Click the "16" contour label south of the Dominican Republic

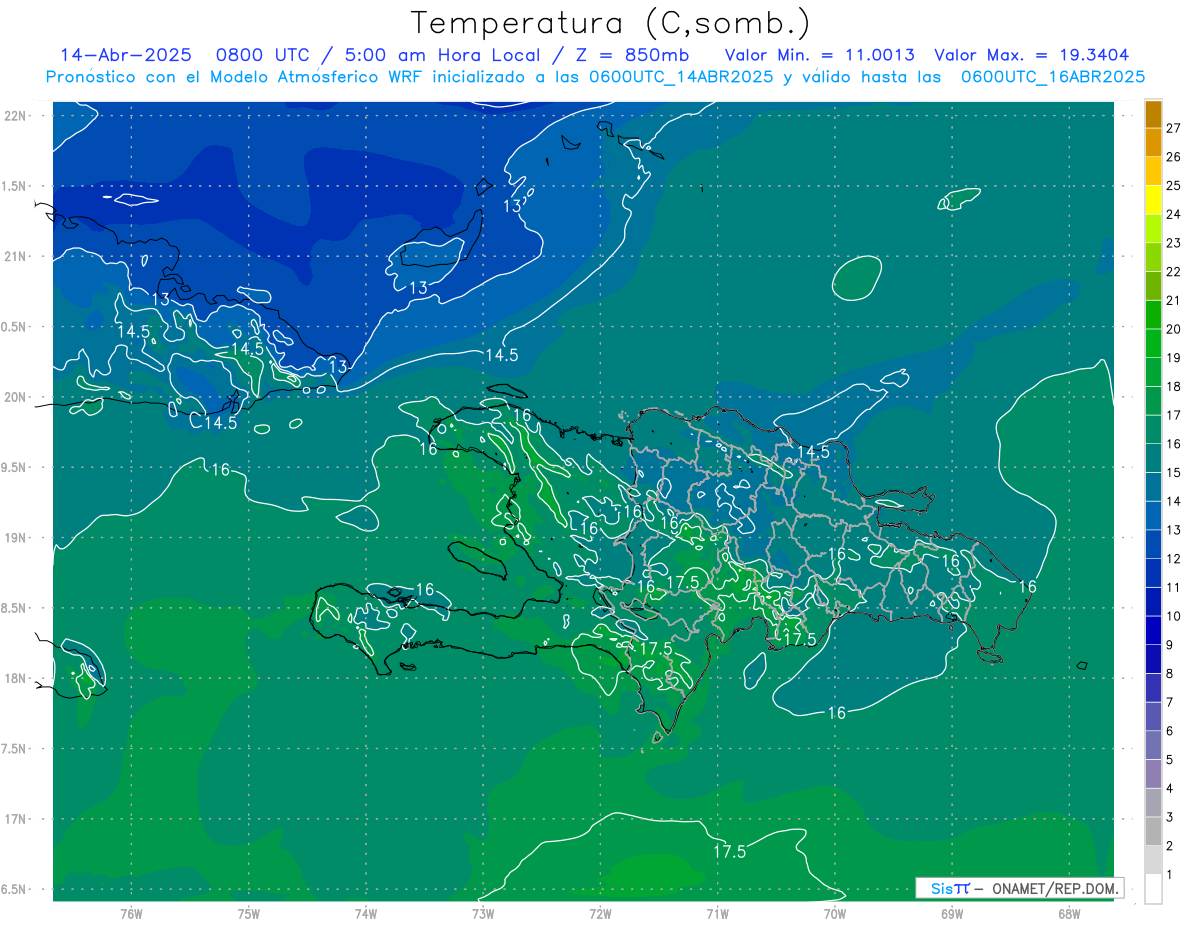[837, 713]
